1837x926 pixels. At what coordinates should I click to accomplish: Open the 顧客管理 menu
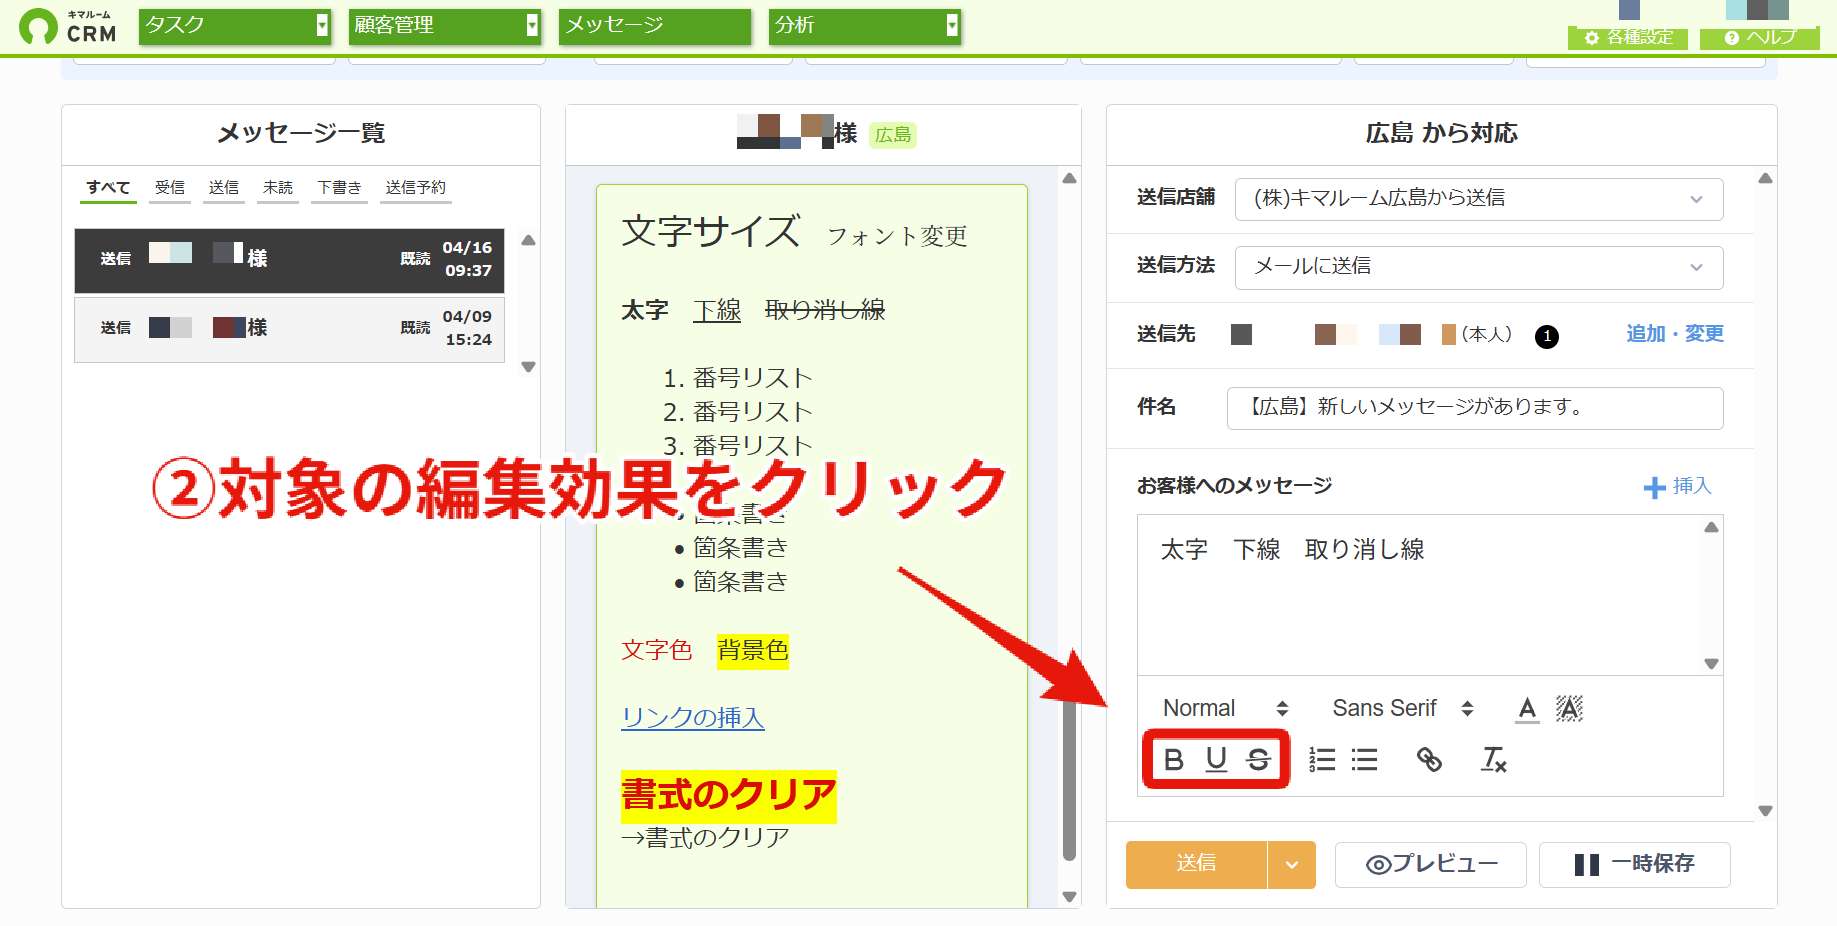tap(446, 25)
